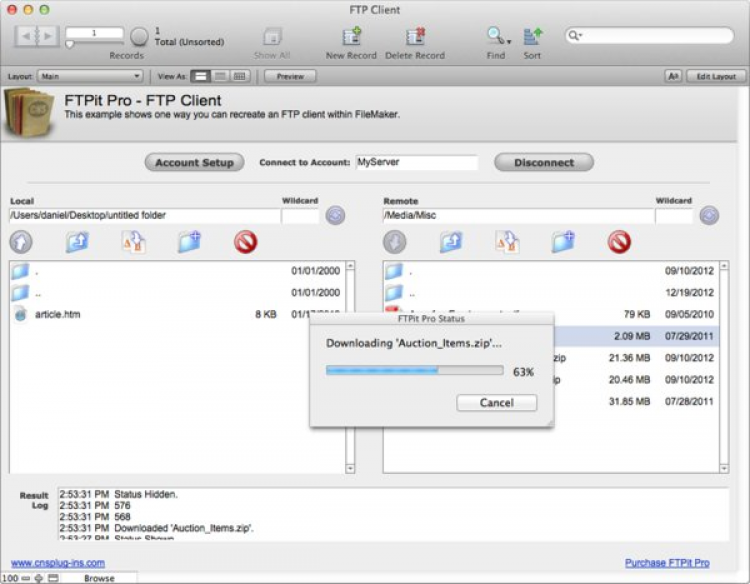Cancel the Auction_Items.zip download

[x=496, y=403]
